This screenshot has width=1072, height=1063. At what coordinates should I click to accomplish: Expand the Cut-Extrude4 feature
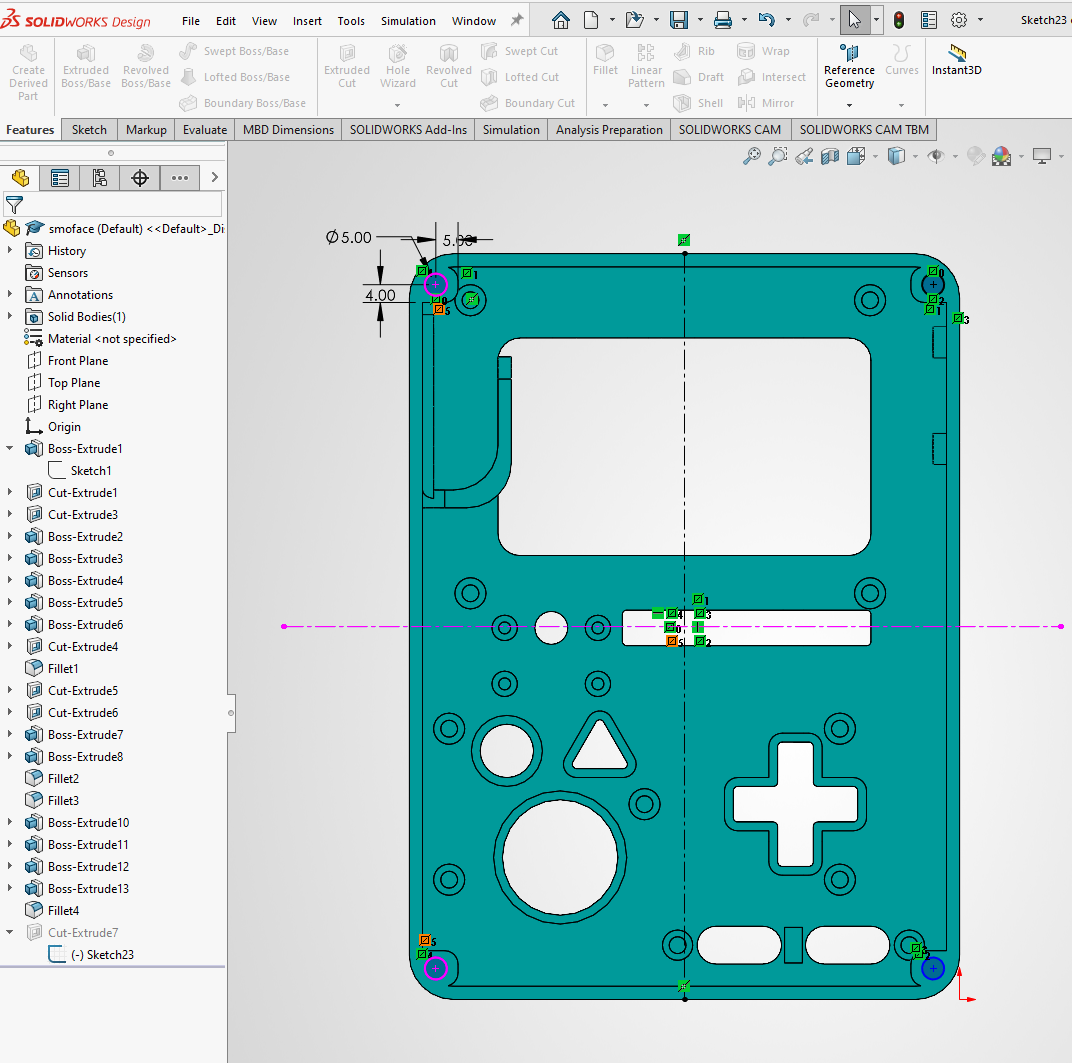tap(10, 647)
